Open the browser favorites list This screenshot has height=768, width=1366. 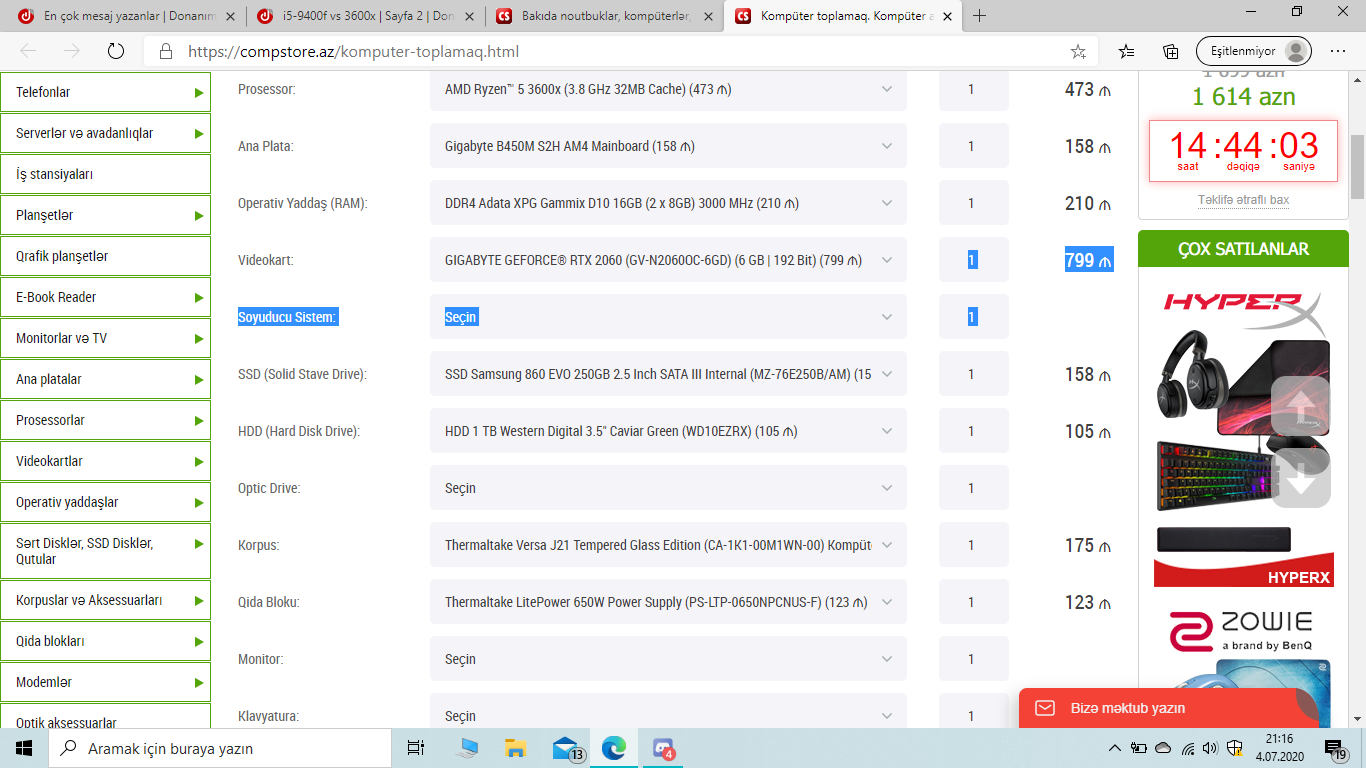1127,51
